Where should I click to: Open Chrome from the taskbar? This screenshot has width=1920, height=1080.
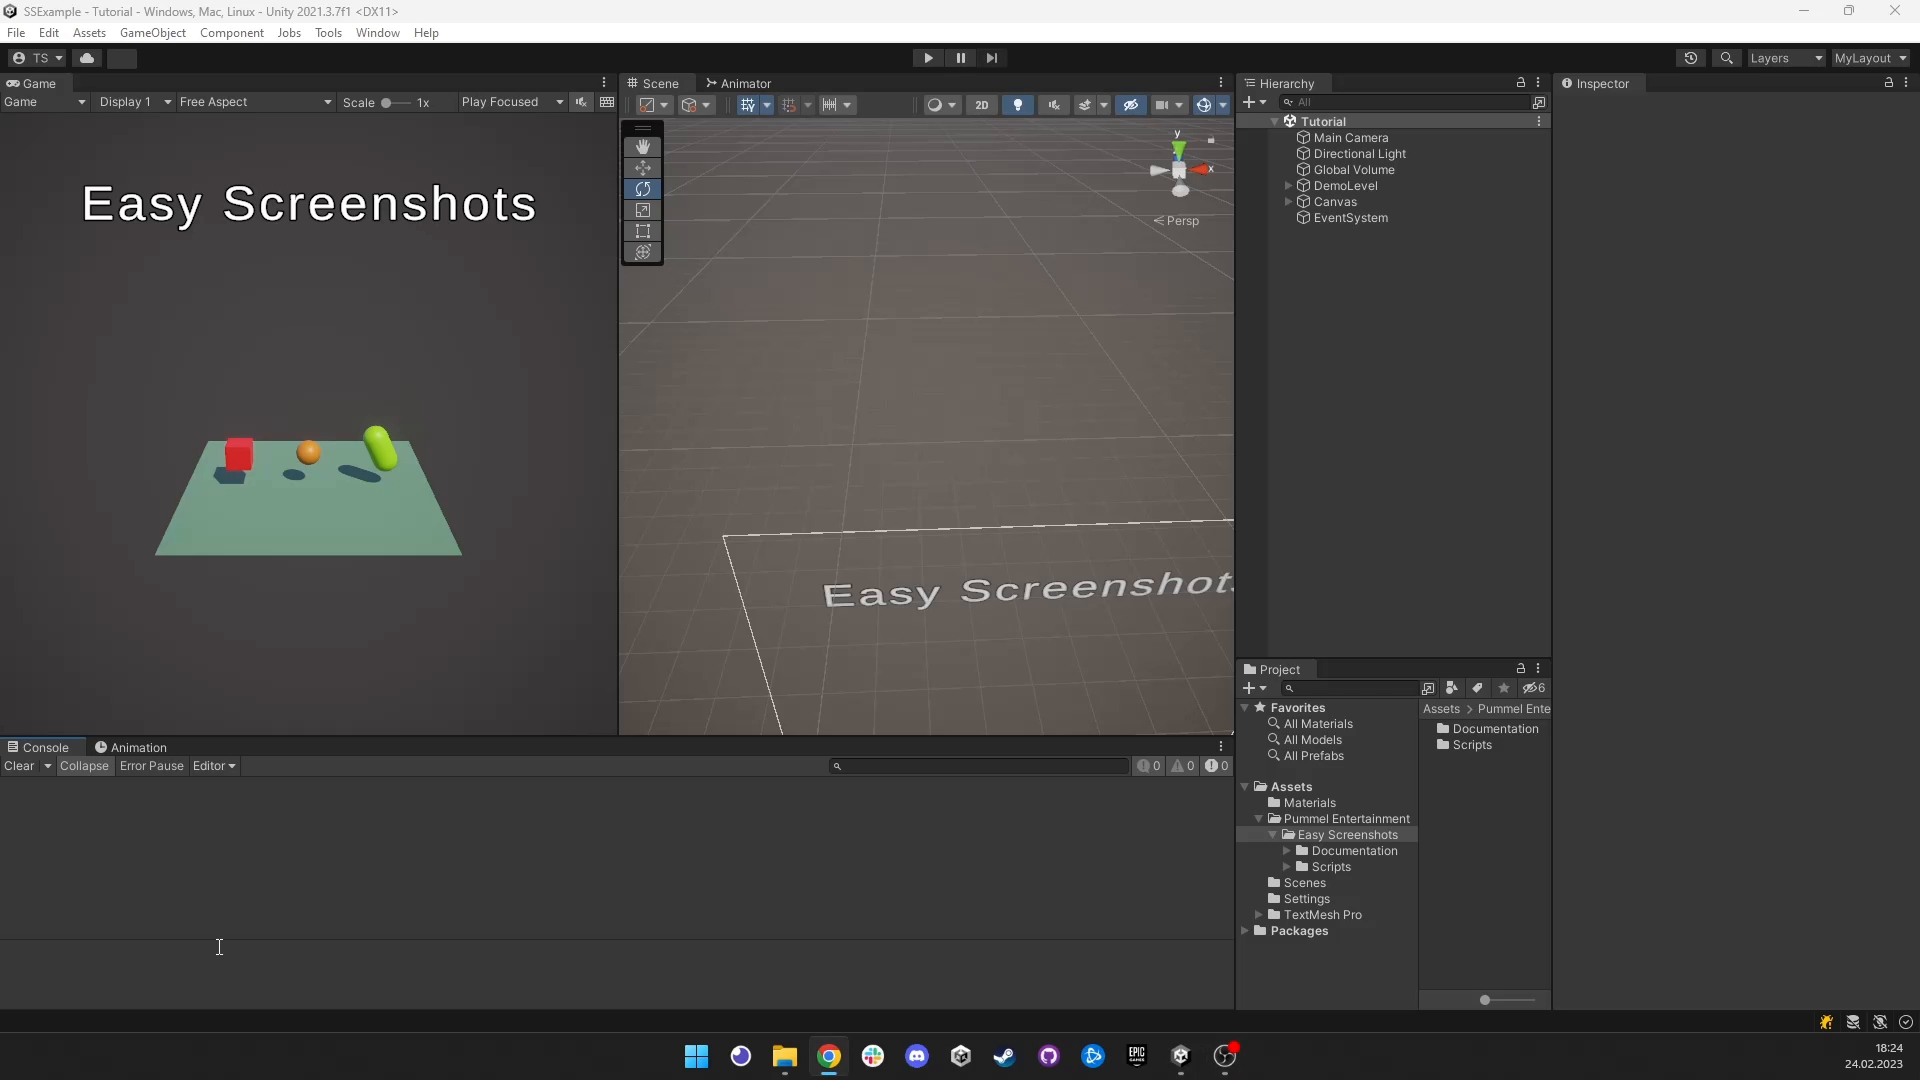click(828, 1056)
